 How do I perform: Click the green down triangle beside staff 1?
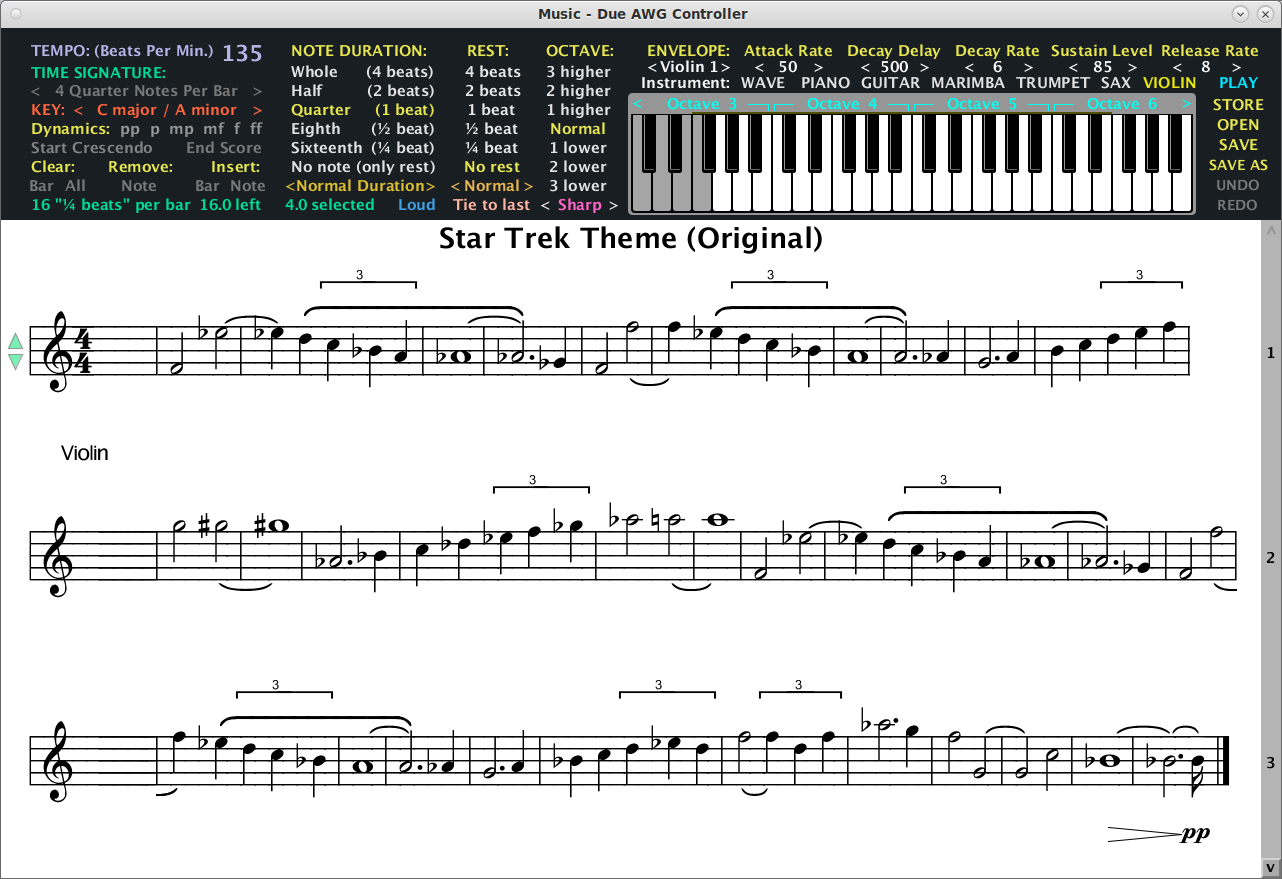point(15,361)
